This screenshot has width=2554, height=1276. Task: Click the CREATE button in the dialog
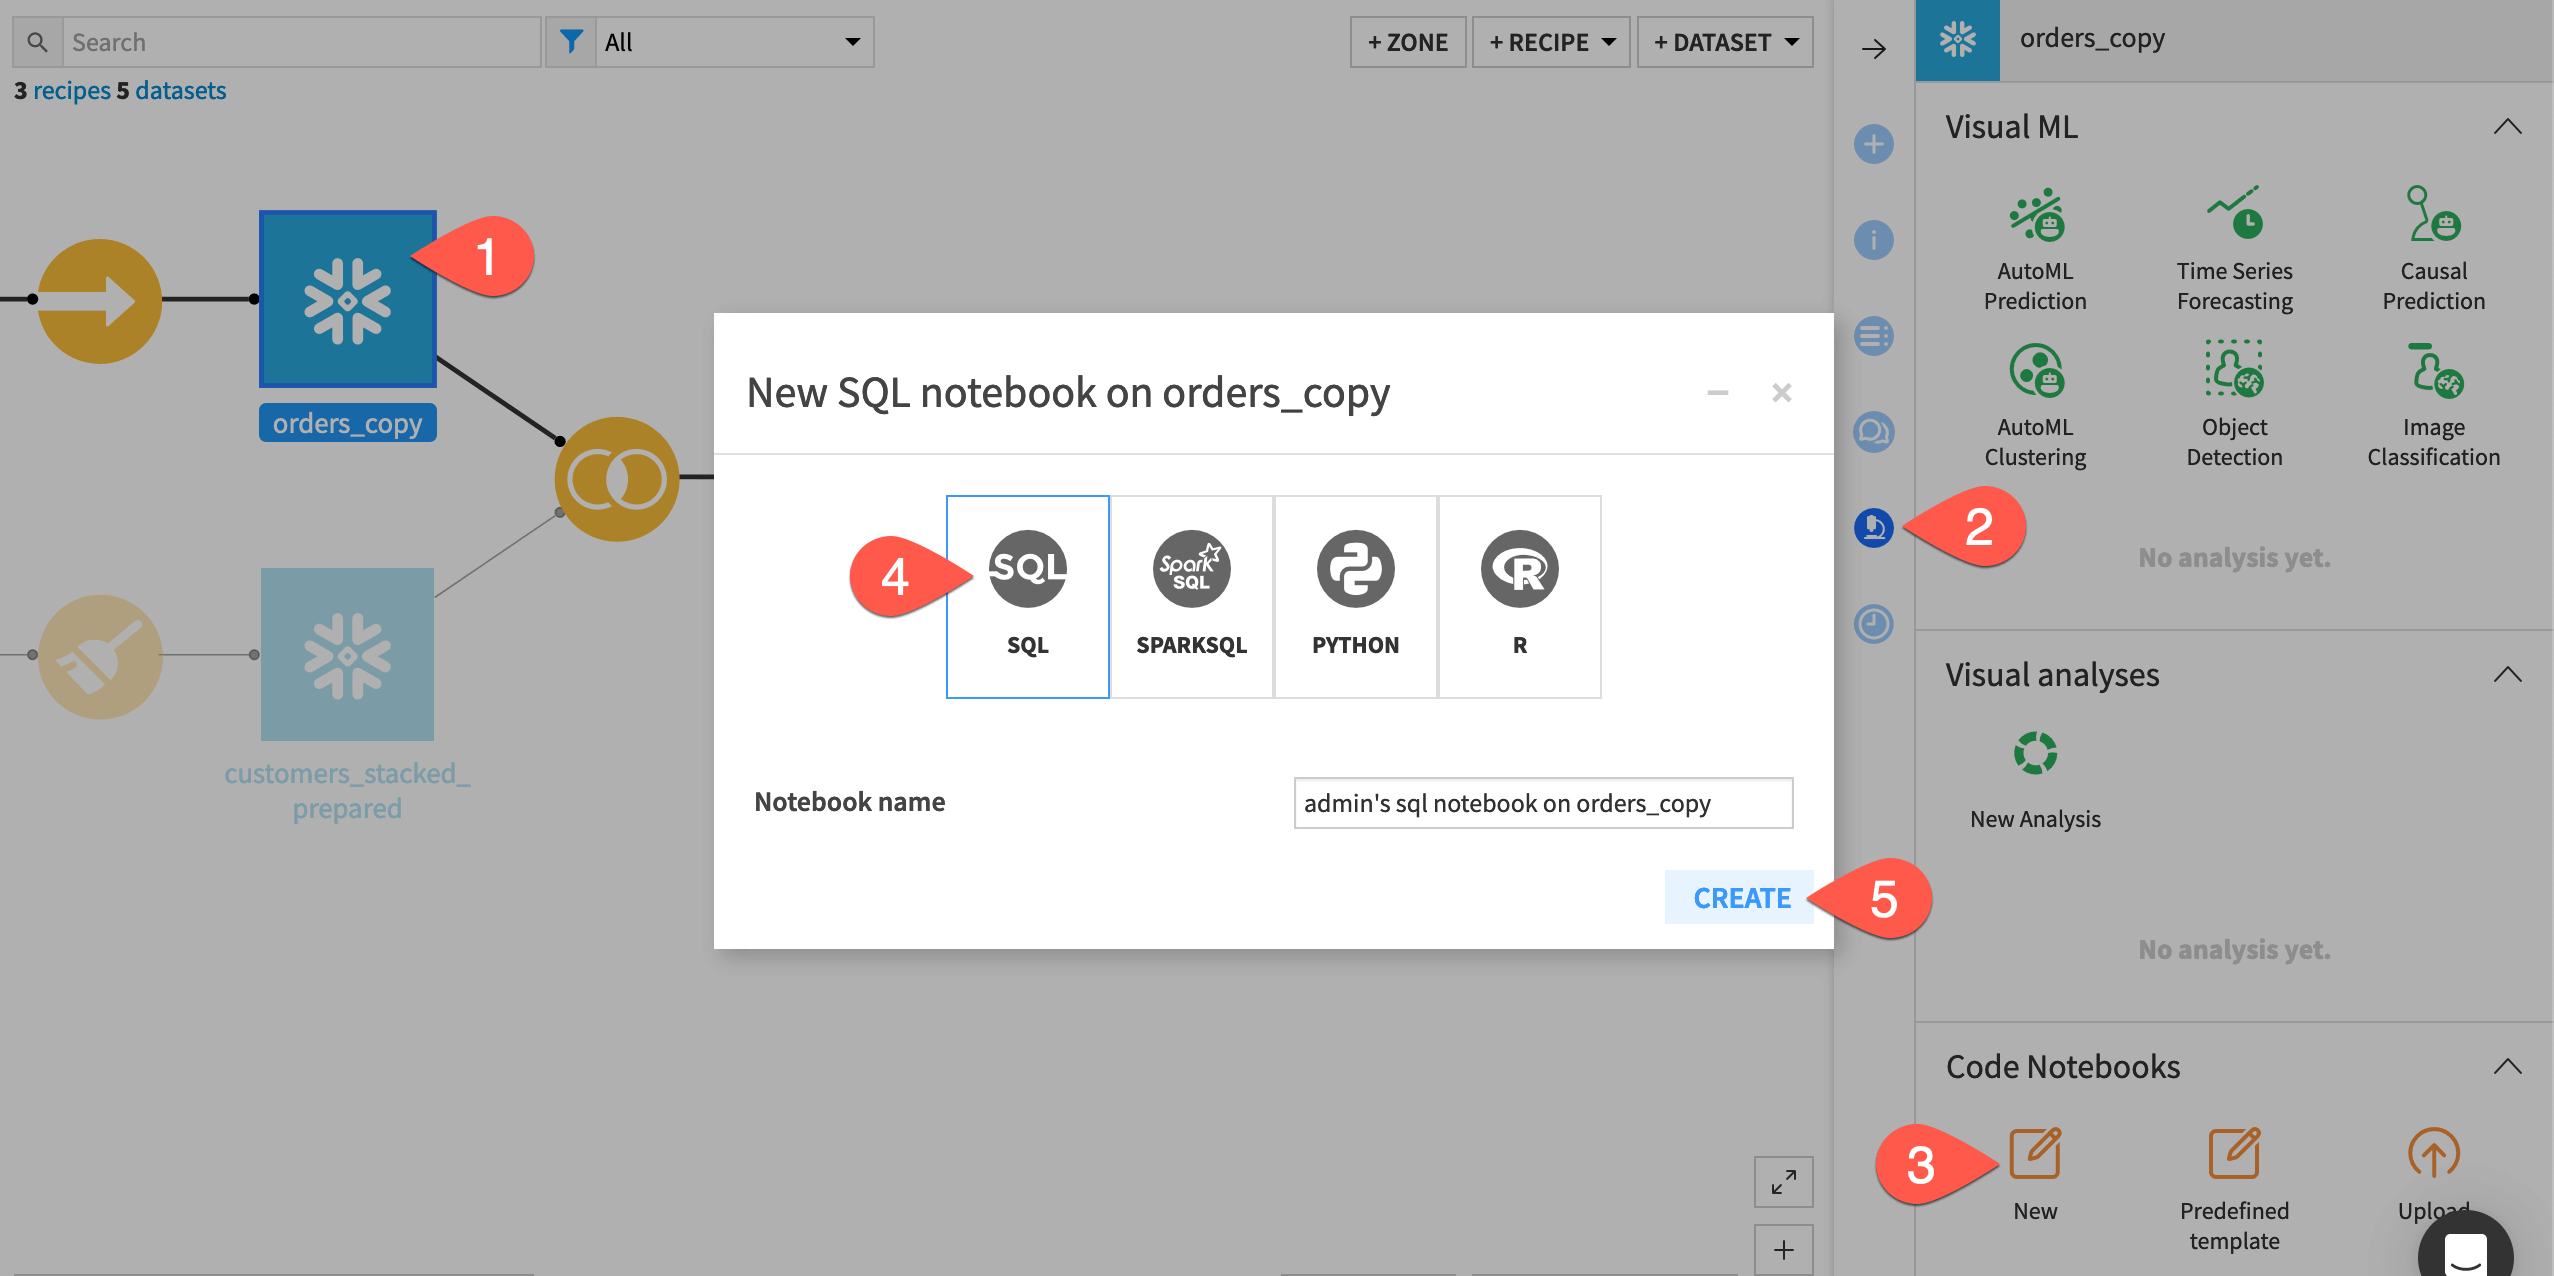1740,897
